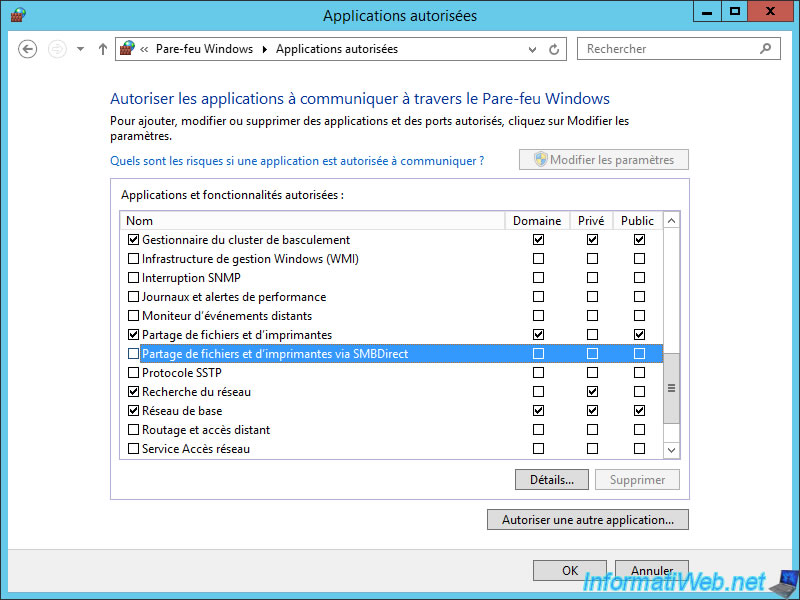Click the list scroll up arrow
Viewport: 800px width, 600px height.
pyautogui.click(x=671, y=220)
